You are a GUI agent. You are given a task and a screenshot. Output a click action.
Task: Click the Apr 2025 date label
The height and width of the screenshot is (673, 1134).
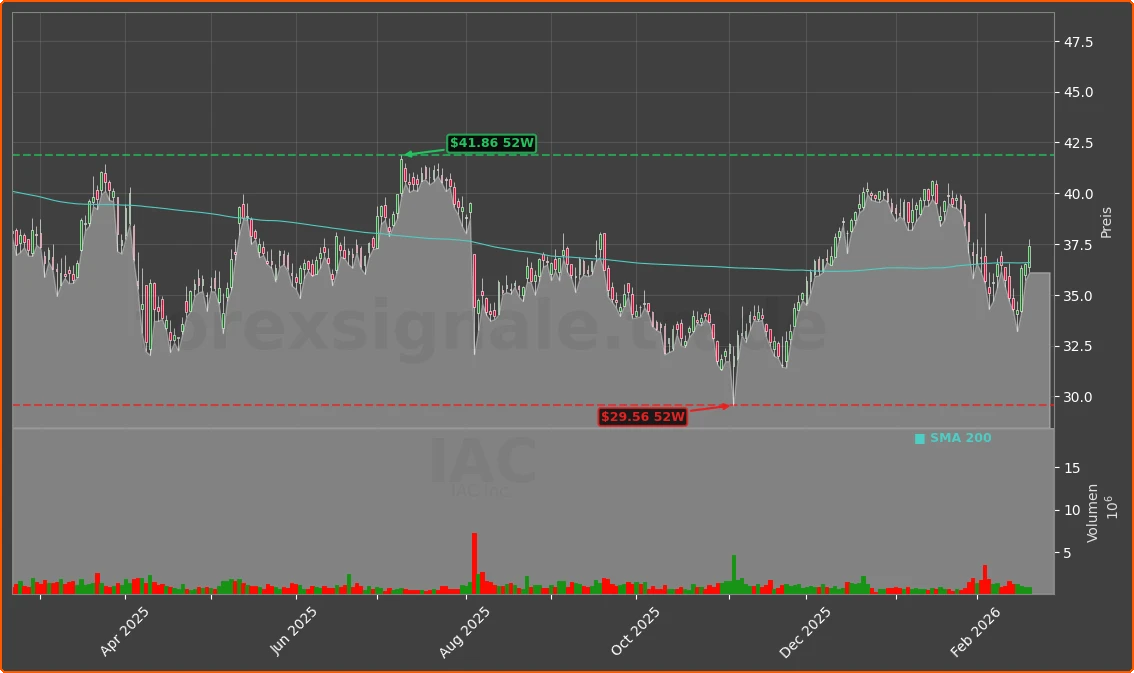tap(124, 627)
